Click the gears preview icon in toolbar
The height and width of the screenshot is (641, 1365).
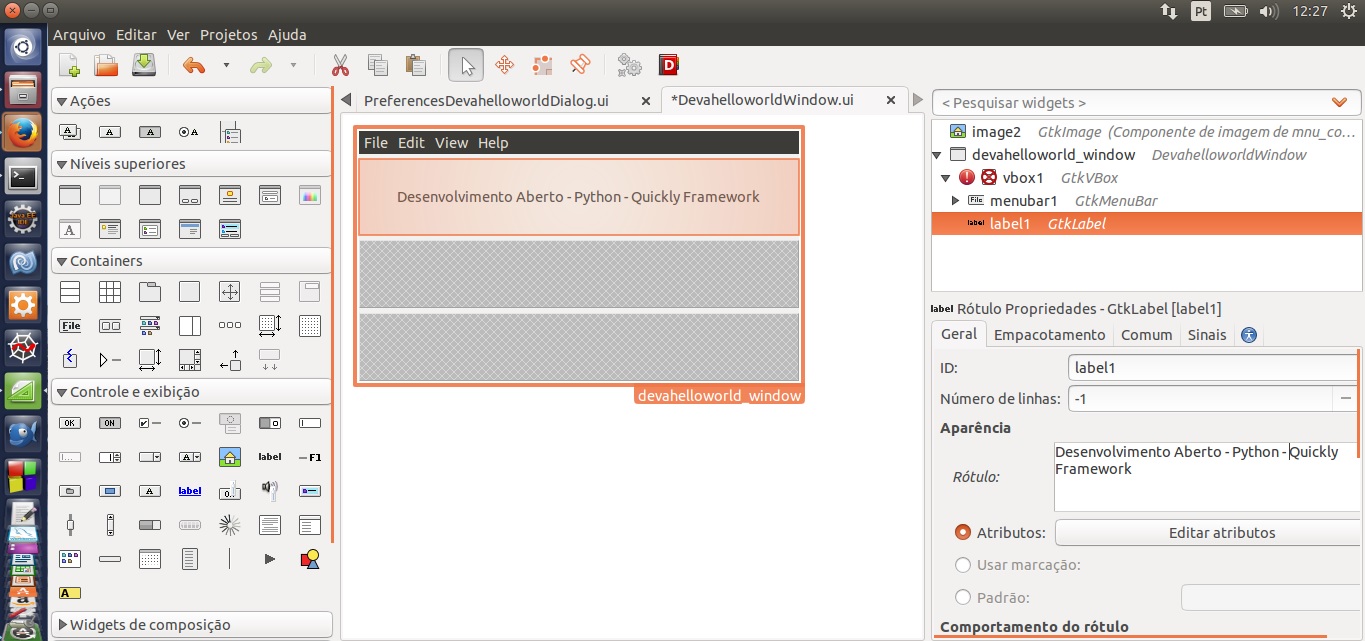tap(629, 66)
